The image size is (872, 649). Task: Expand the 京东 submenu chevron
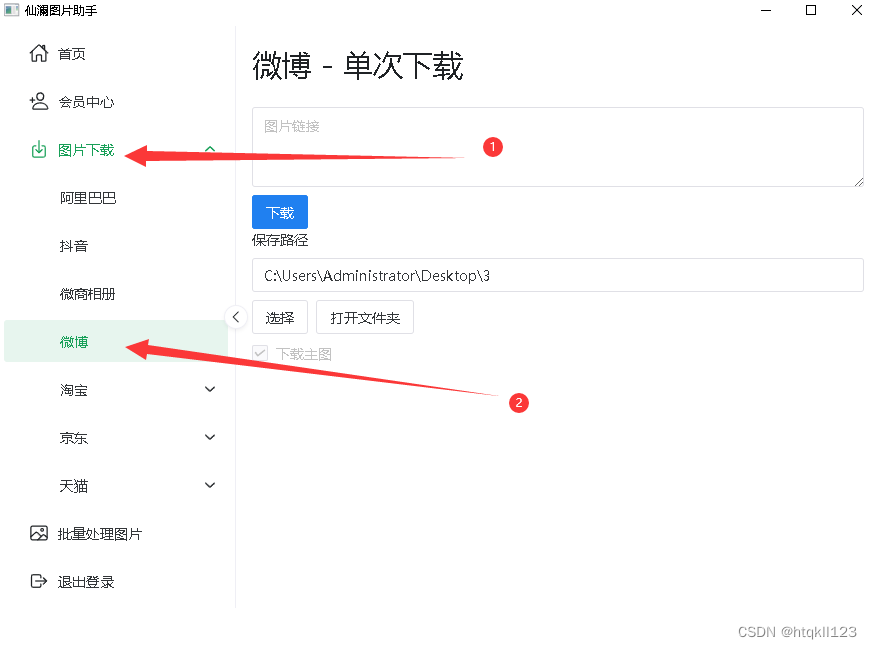[210, 437]
